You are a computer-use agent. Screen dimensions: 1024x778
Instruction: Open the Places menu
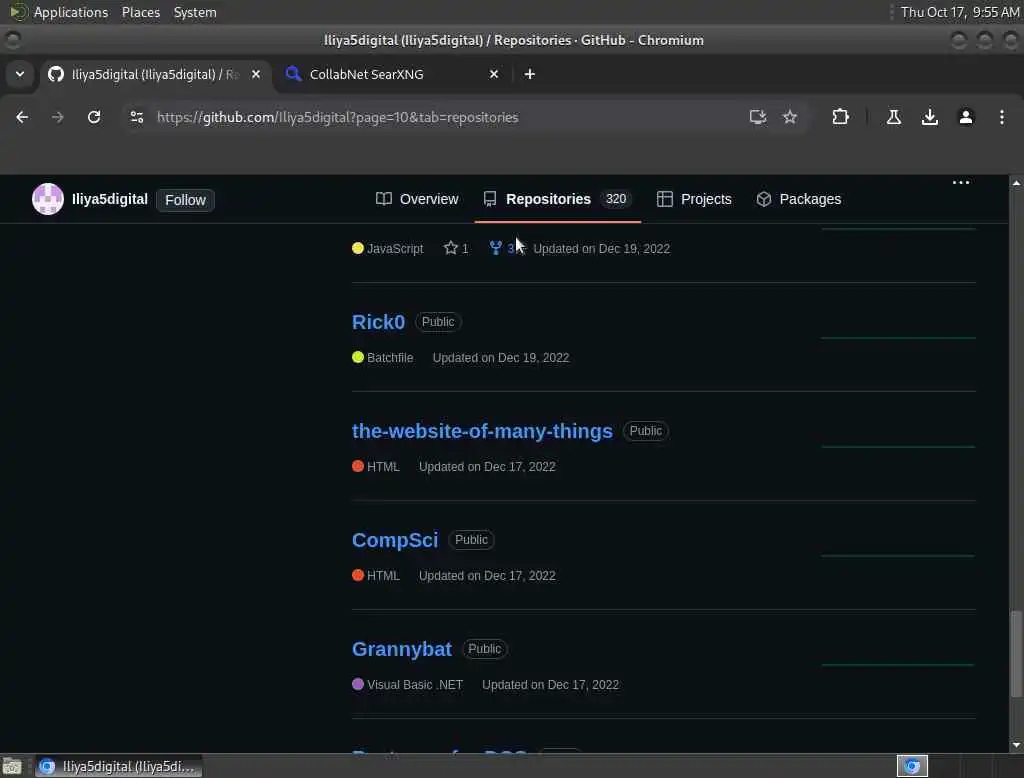click(x=140, y=12)
